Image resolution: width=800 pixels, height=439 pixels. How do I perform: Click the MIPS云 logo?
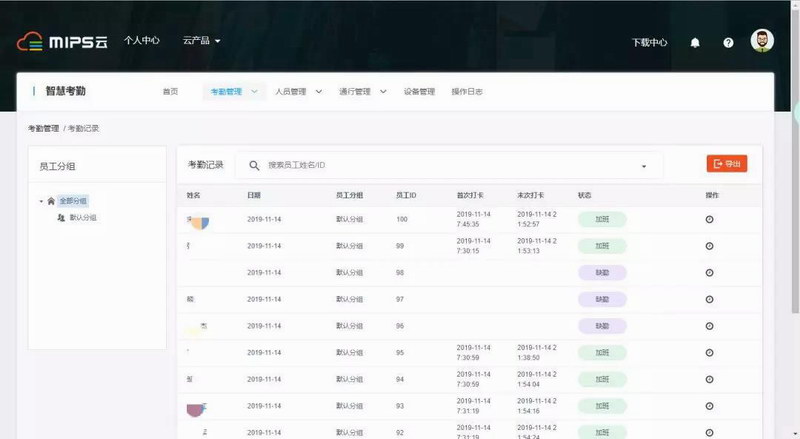coord(62,42)
